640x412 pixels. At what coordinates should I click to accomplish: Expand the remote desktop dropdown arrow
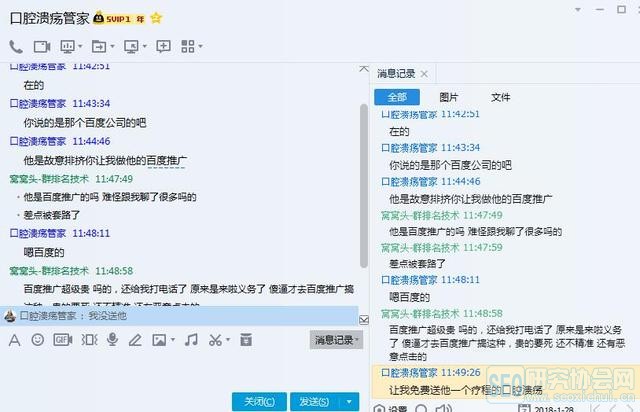pos(144,46)
